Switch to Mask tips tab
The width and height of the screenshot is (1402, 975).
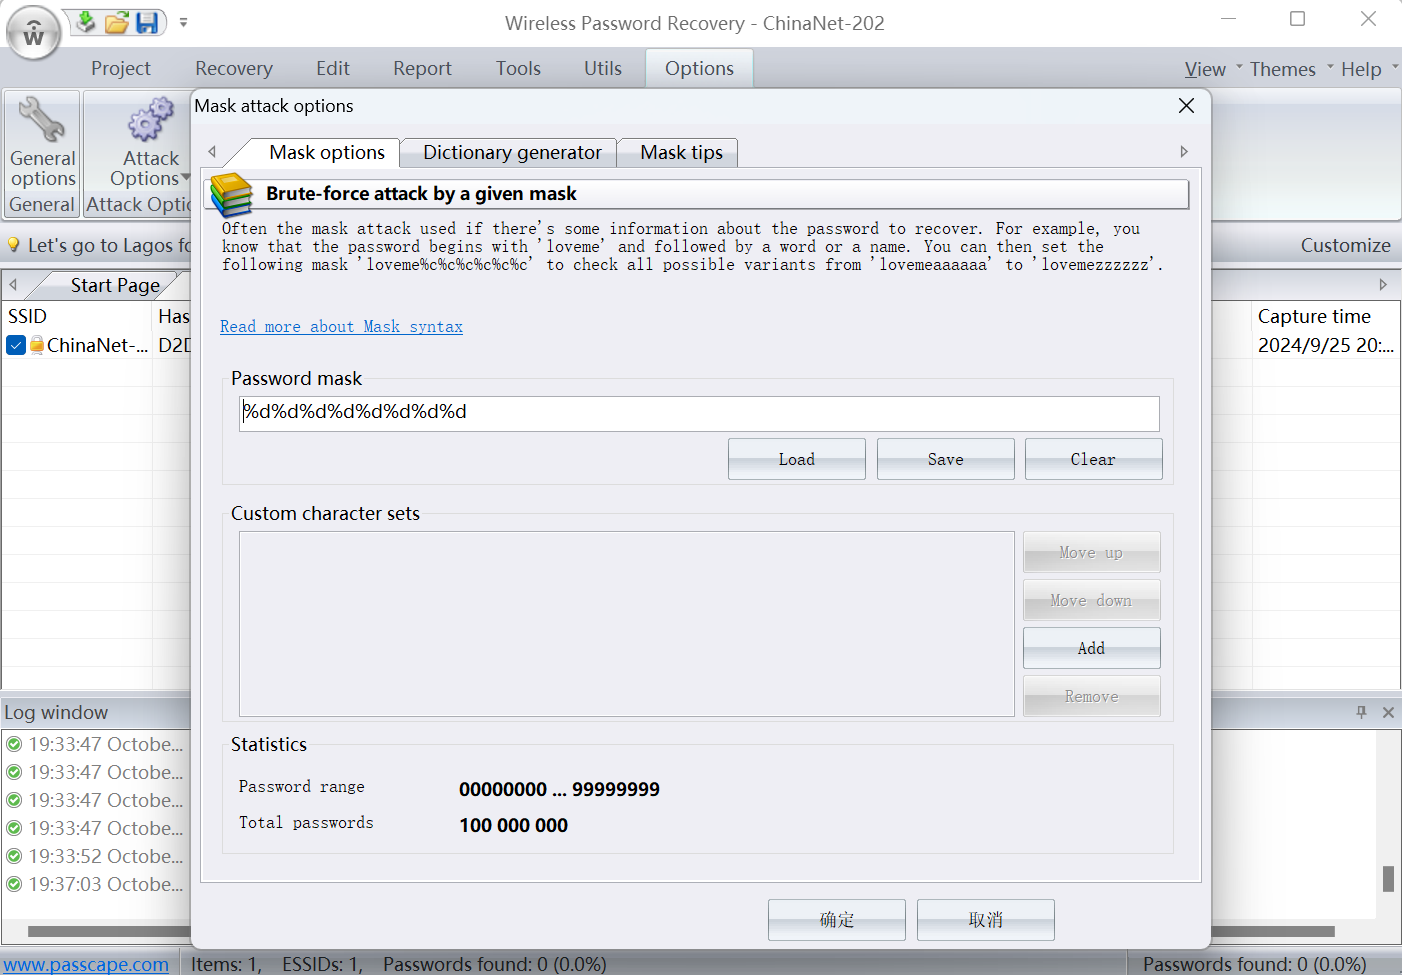(681, 152)
